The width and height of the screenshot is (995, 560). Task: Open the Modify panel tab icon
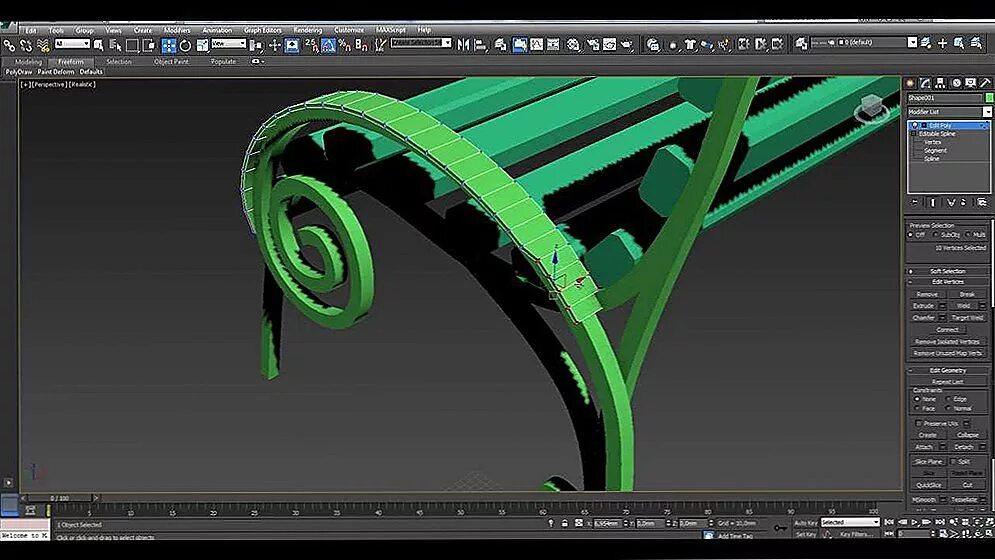point(925,83)
